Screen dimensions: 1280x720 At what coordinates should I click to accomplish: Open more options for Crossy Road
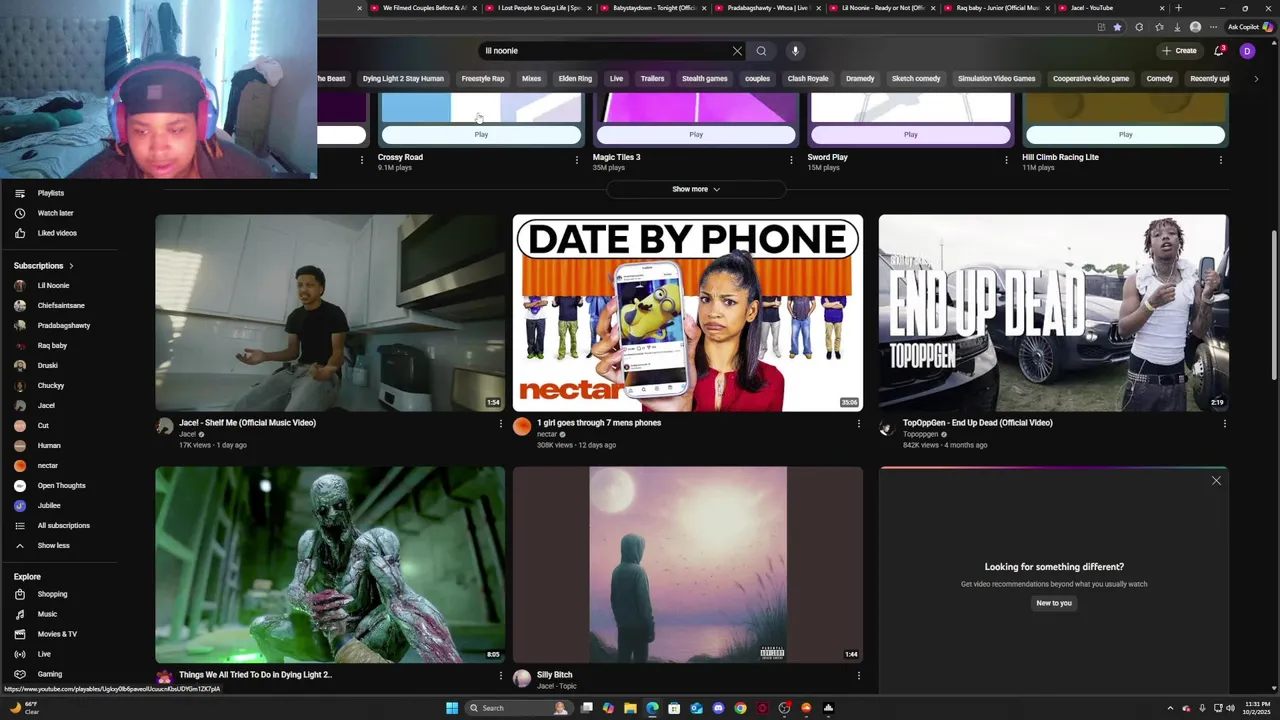(576, 160)
